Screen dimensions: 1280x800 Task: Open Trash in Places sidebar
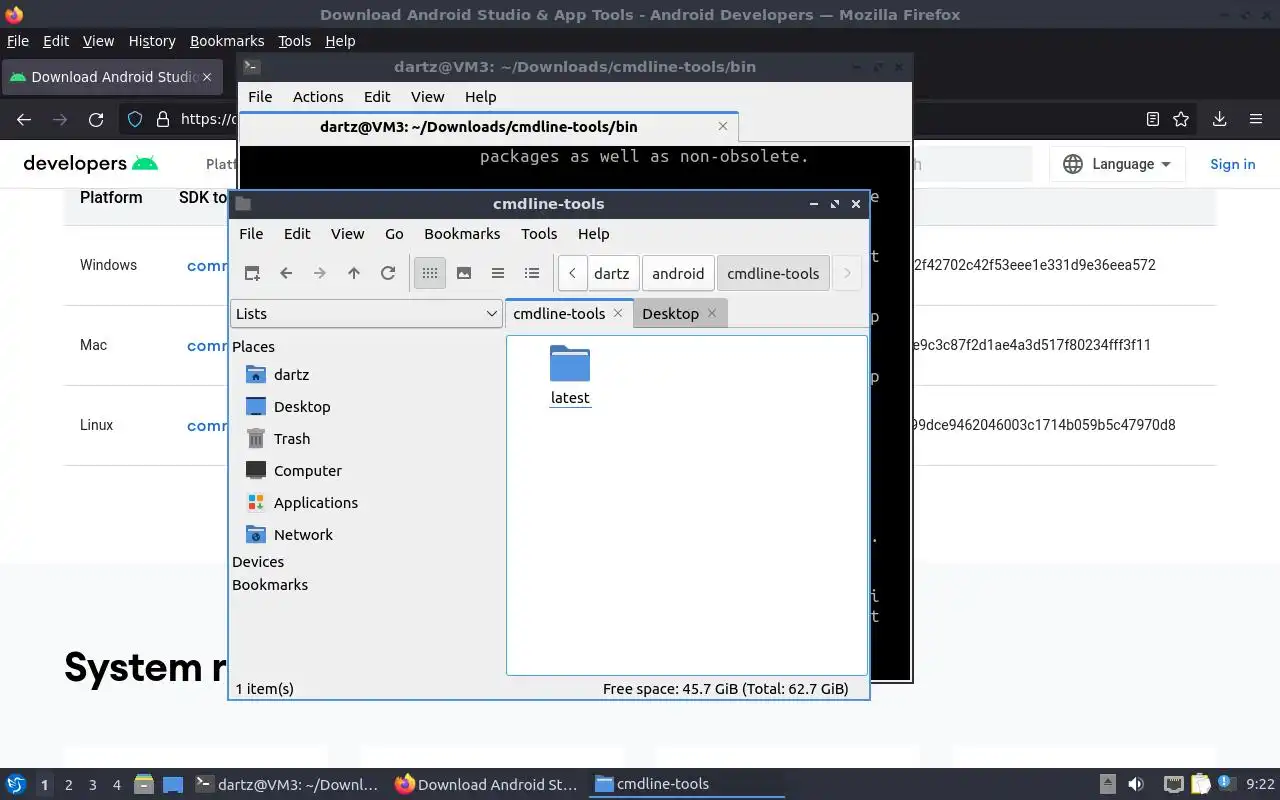click(x=292, y=438)
